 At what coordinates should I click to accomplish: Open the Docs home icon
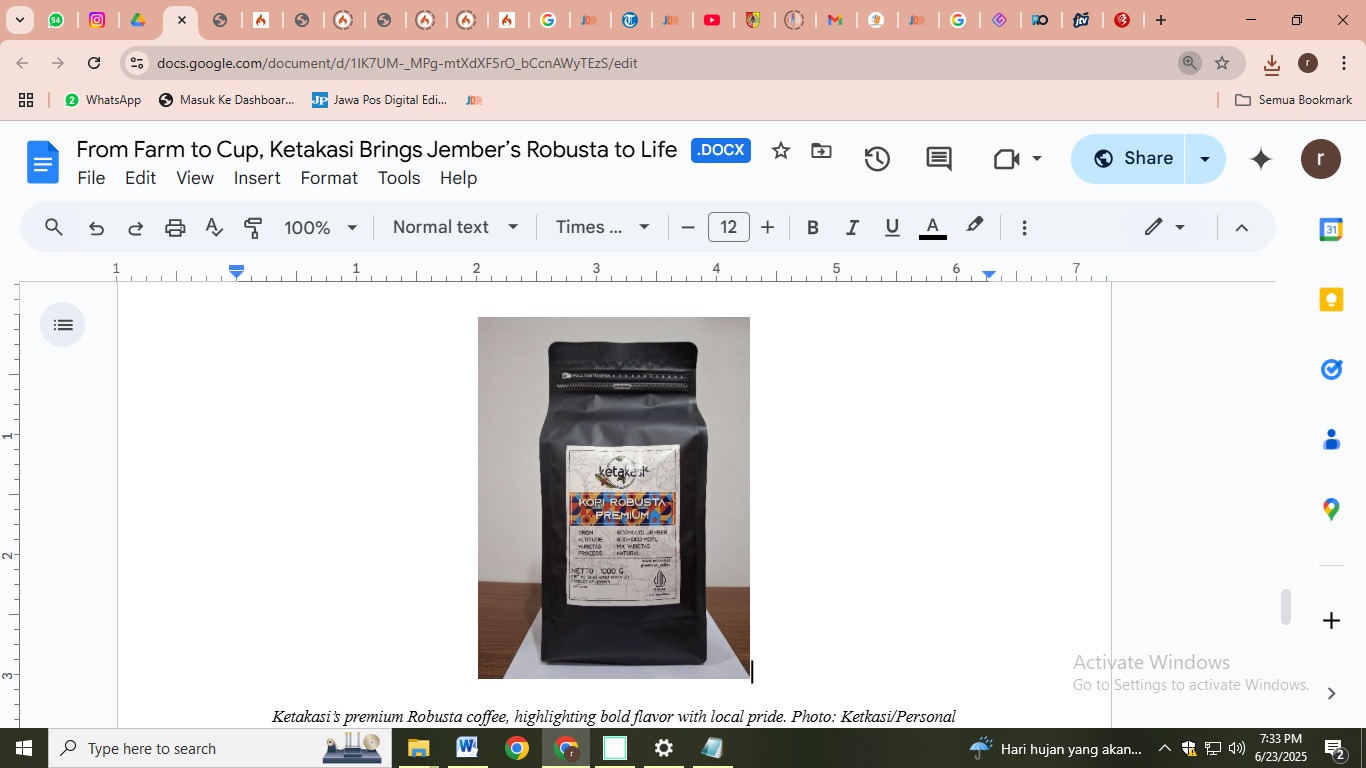[43, 162]
